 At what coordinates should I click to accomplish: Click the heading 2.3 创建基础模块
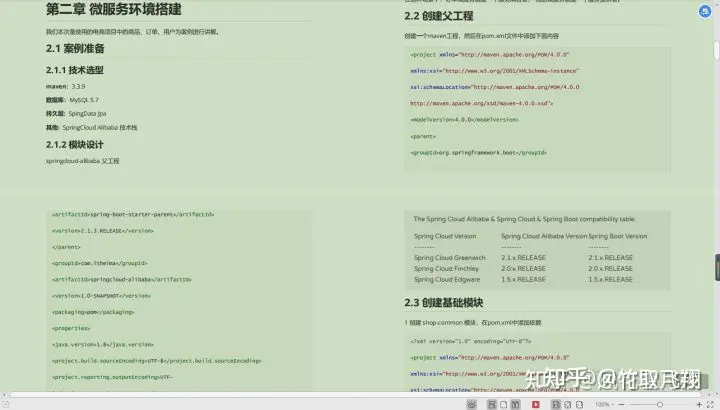point(444,303)
